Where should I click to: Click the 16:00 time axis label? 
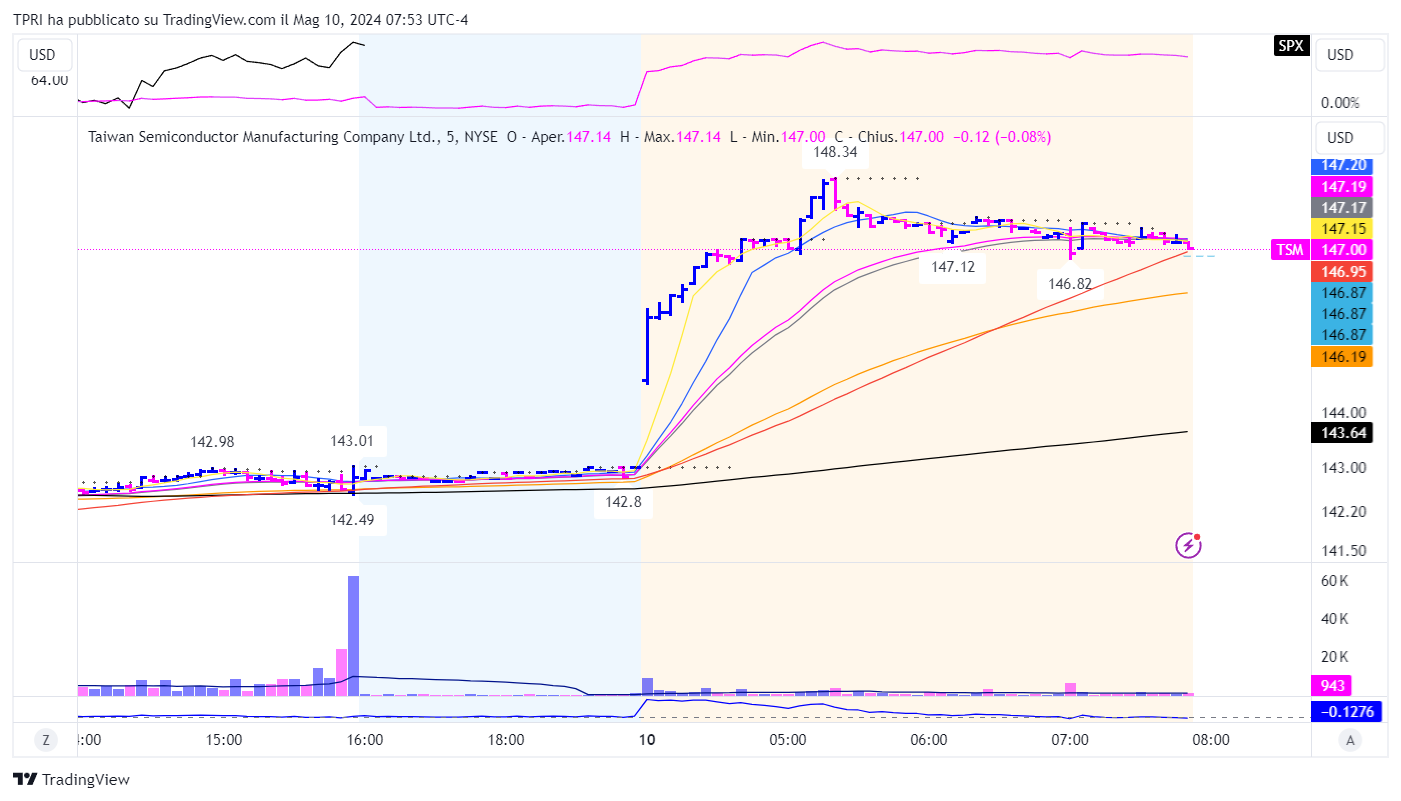point(365,740)
